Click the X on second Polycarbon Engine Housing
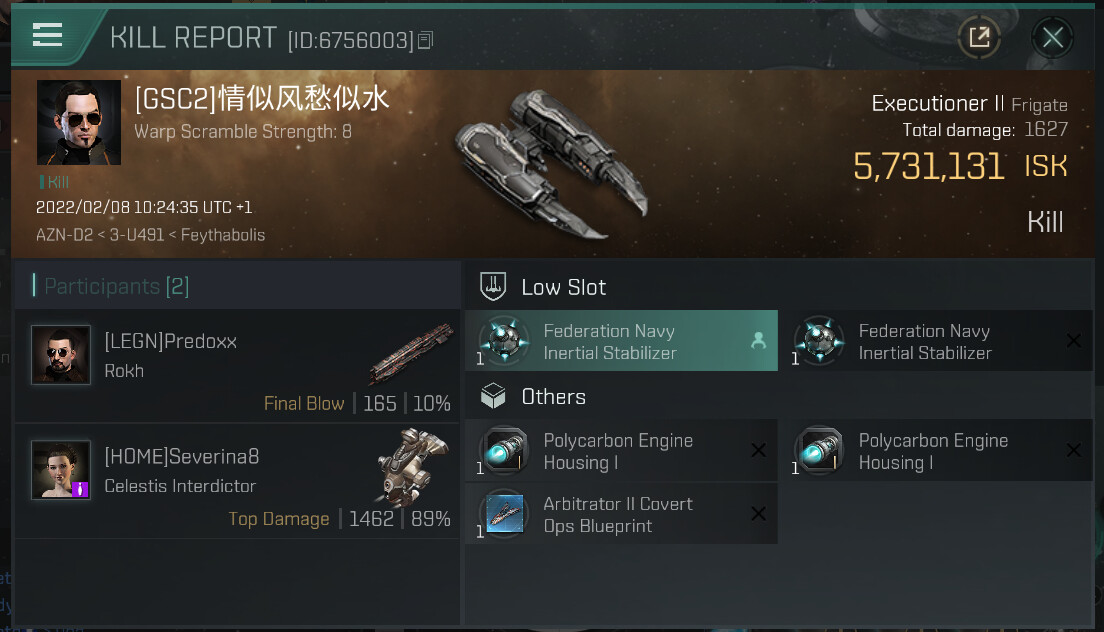Screen dimensions: 1104x632 click(x=1073, y=451)
